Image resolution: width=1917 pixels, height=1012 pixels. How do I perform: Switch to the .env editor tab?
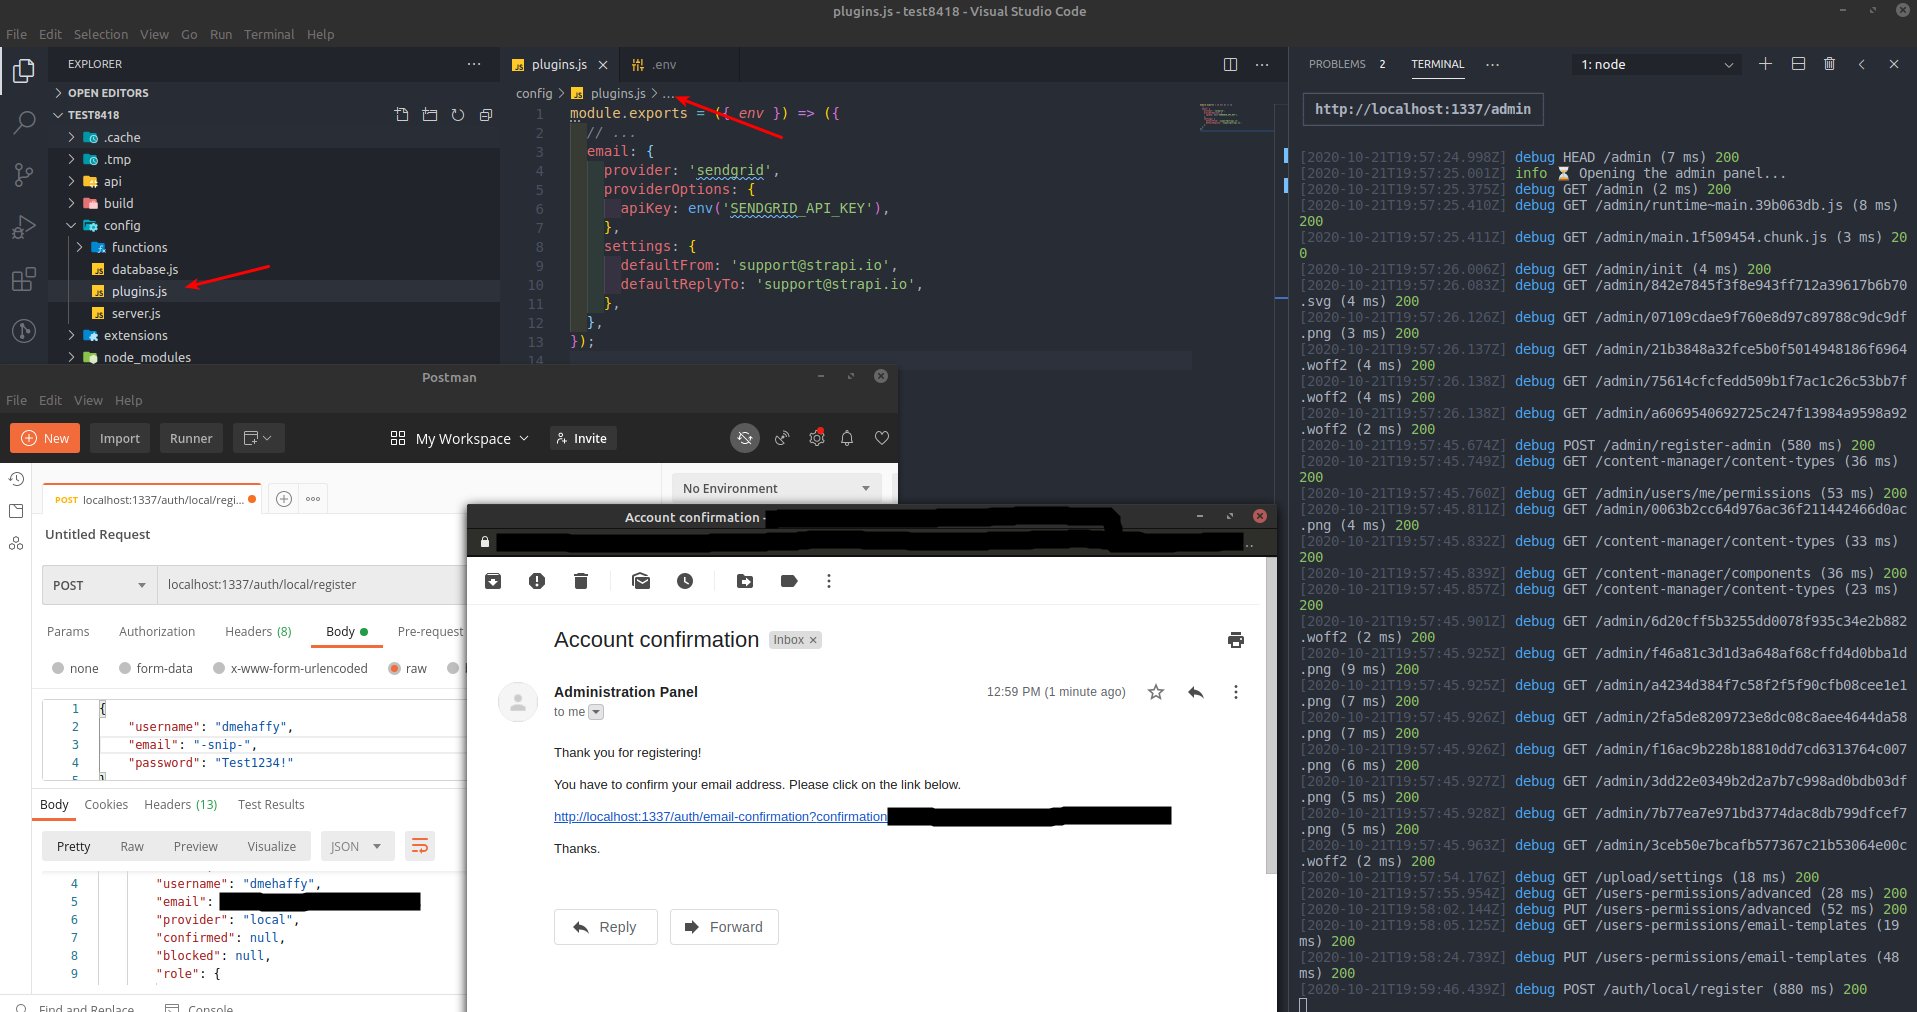click(661, 64)
